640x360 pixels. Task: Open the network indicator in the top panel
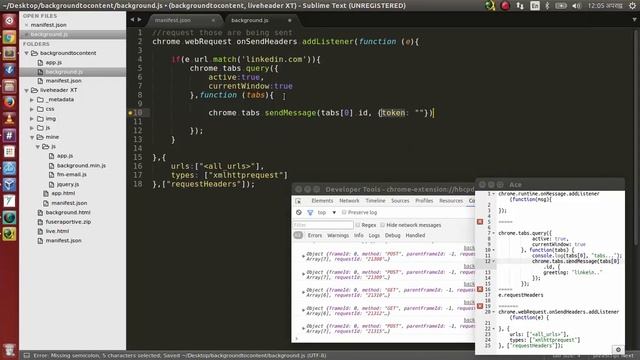pos(520,6)
